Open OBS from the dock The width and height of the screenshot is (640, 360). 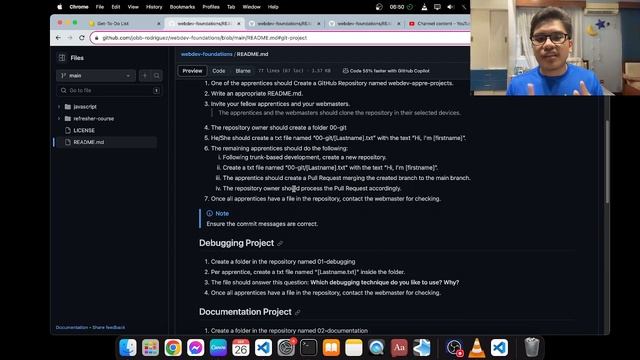coord(454,348)
